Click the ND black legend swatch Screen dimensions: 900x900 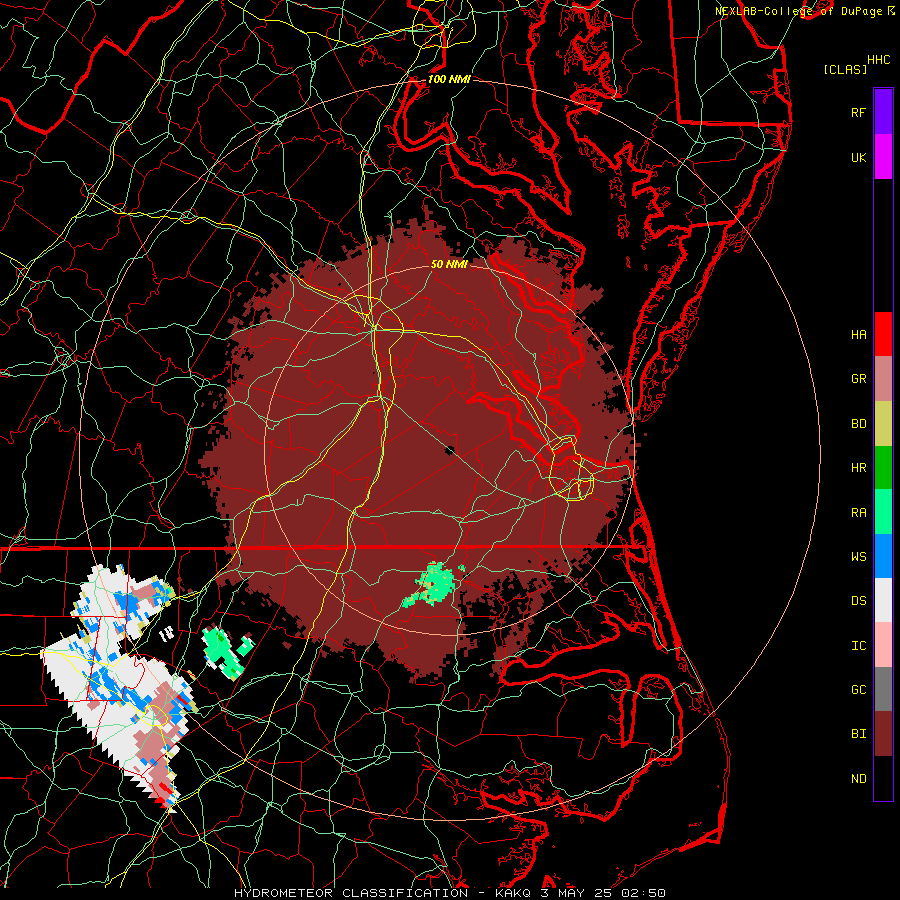(883, 778)
